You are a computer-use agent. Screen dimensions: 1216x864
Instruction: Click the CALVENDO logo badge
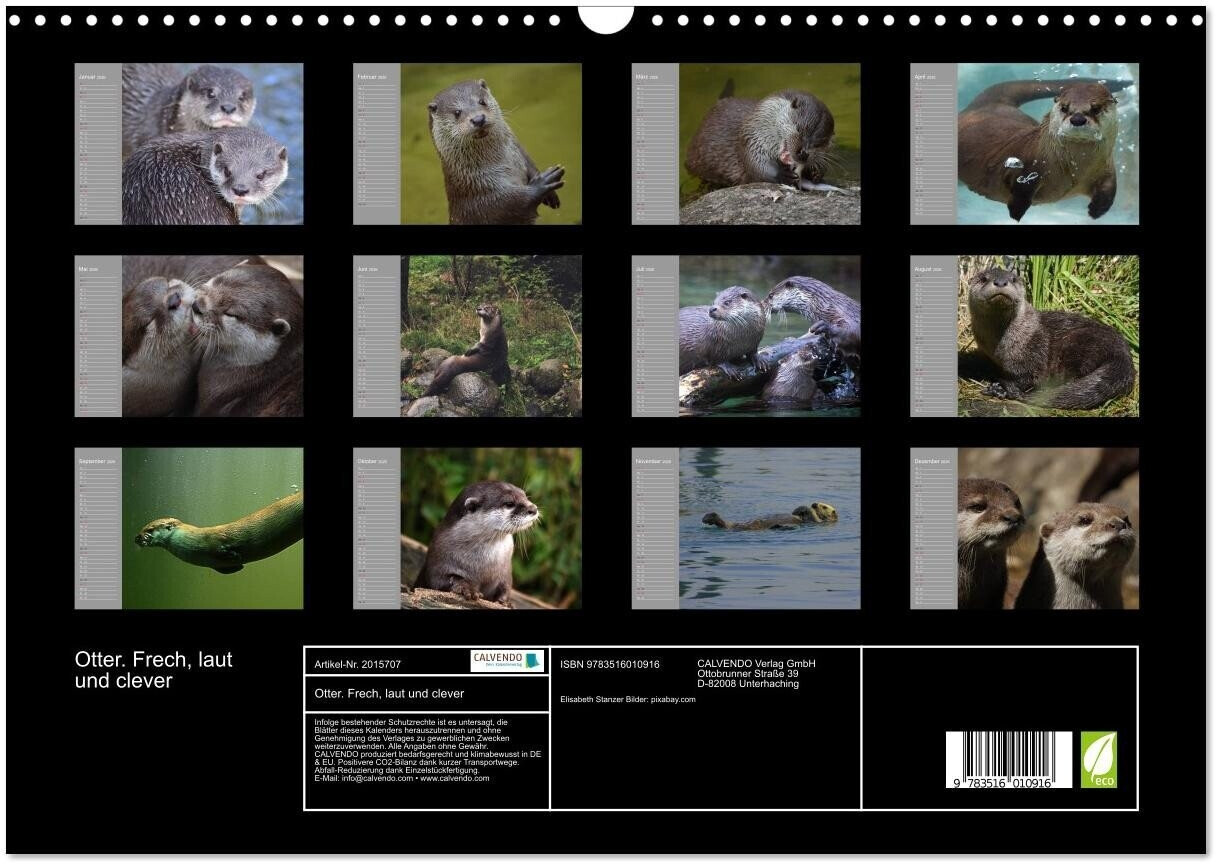(x=507, y=661)
